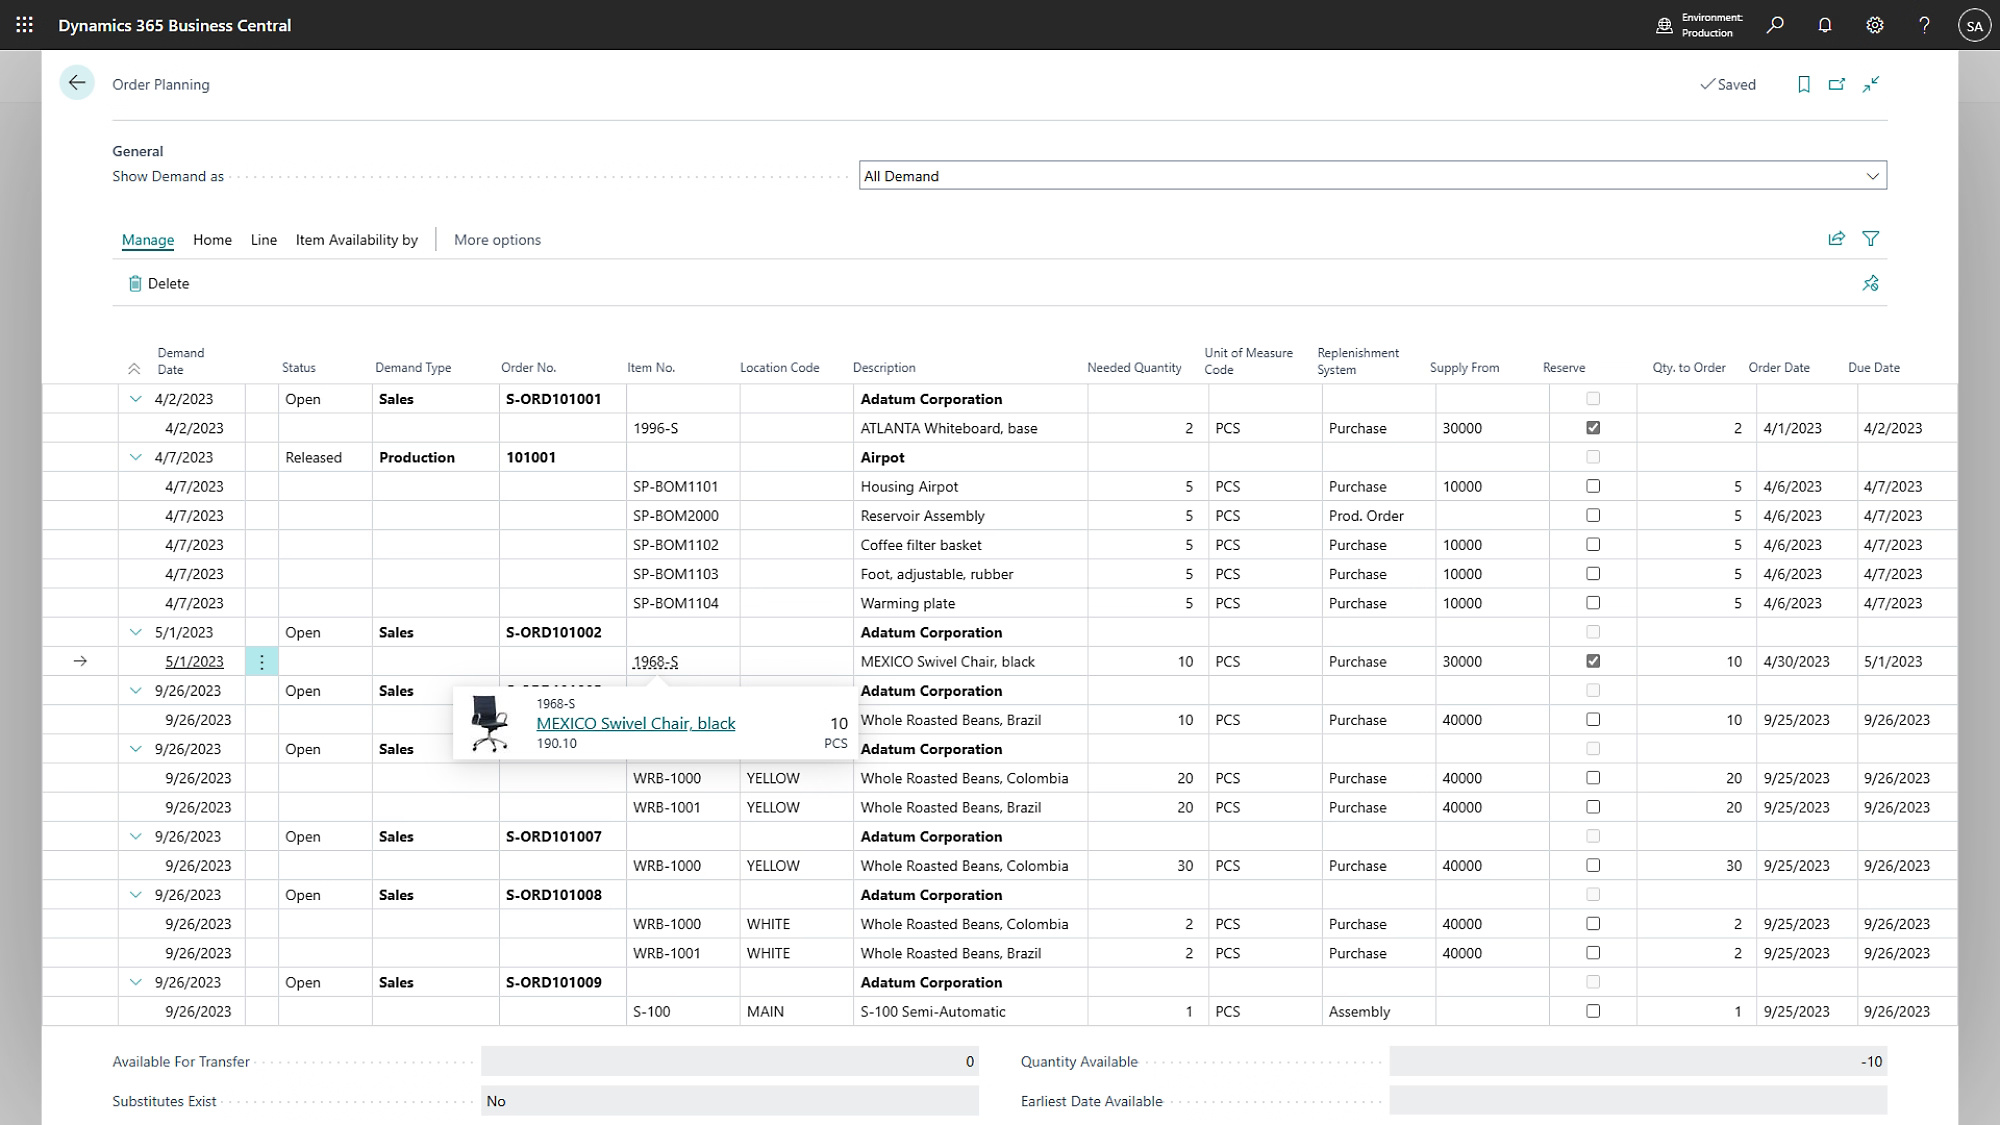Click the back arrow to leave Order Planning

pyautogui.click(x=77, y=83)
